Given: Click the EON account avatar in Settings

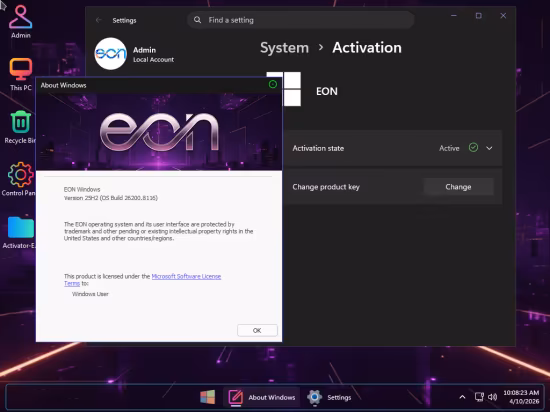Looking at the screenshot, I should click(110, 54).
